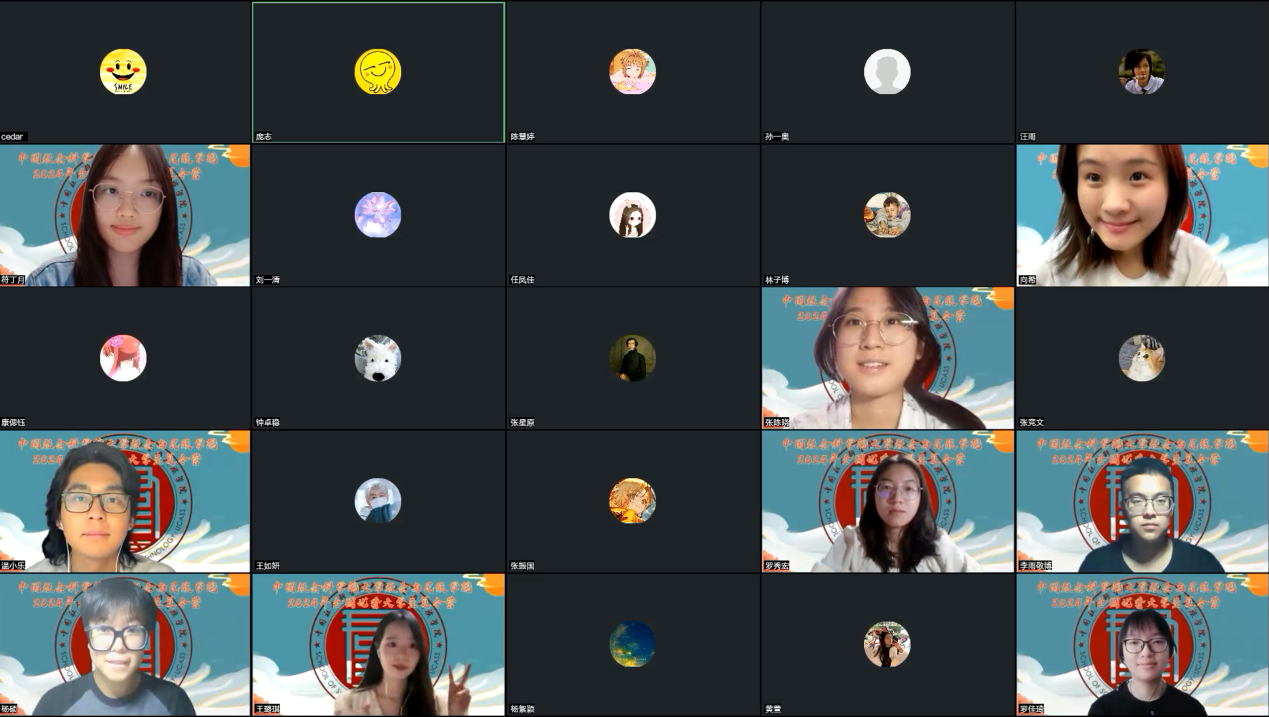The height and width of the screenshot is (717, 1269).
Task: Select the blue planet earth avatar
Action: pos(632,644)
